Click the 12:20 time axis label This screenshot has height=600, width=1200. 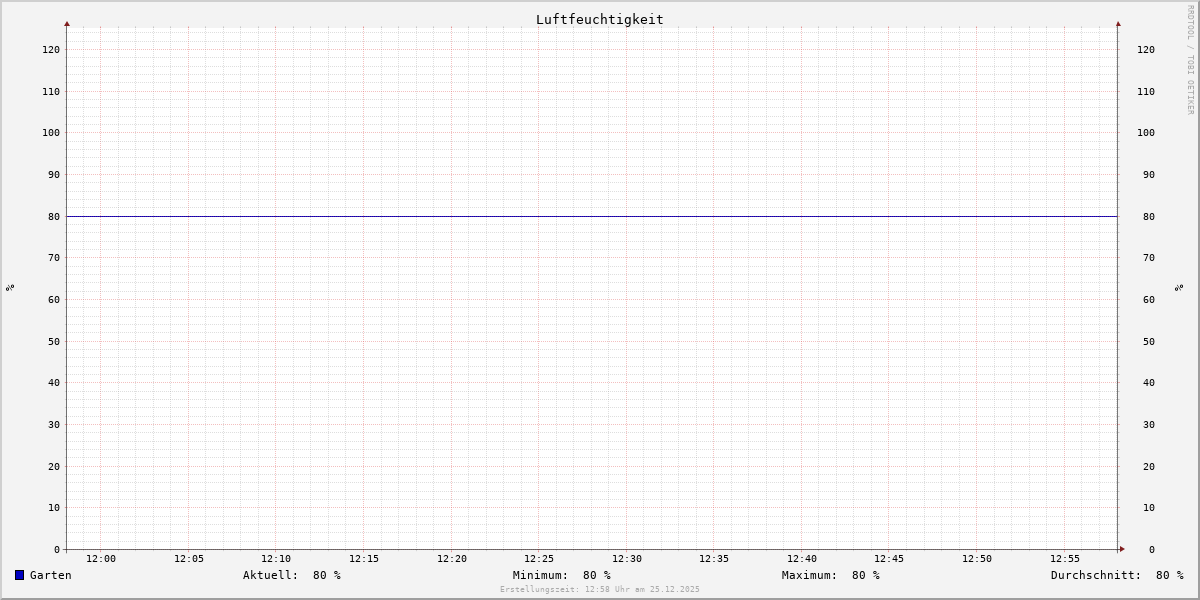[452, 558]
